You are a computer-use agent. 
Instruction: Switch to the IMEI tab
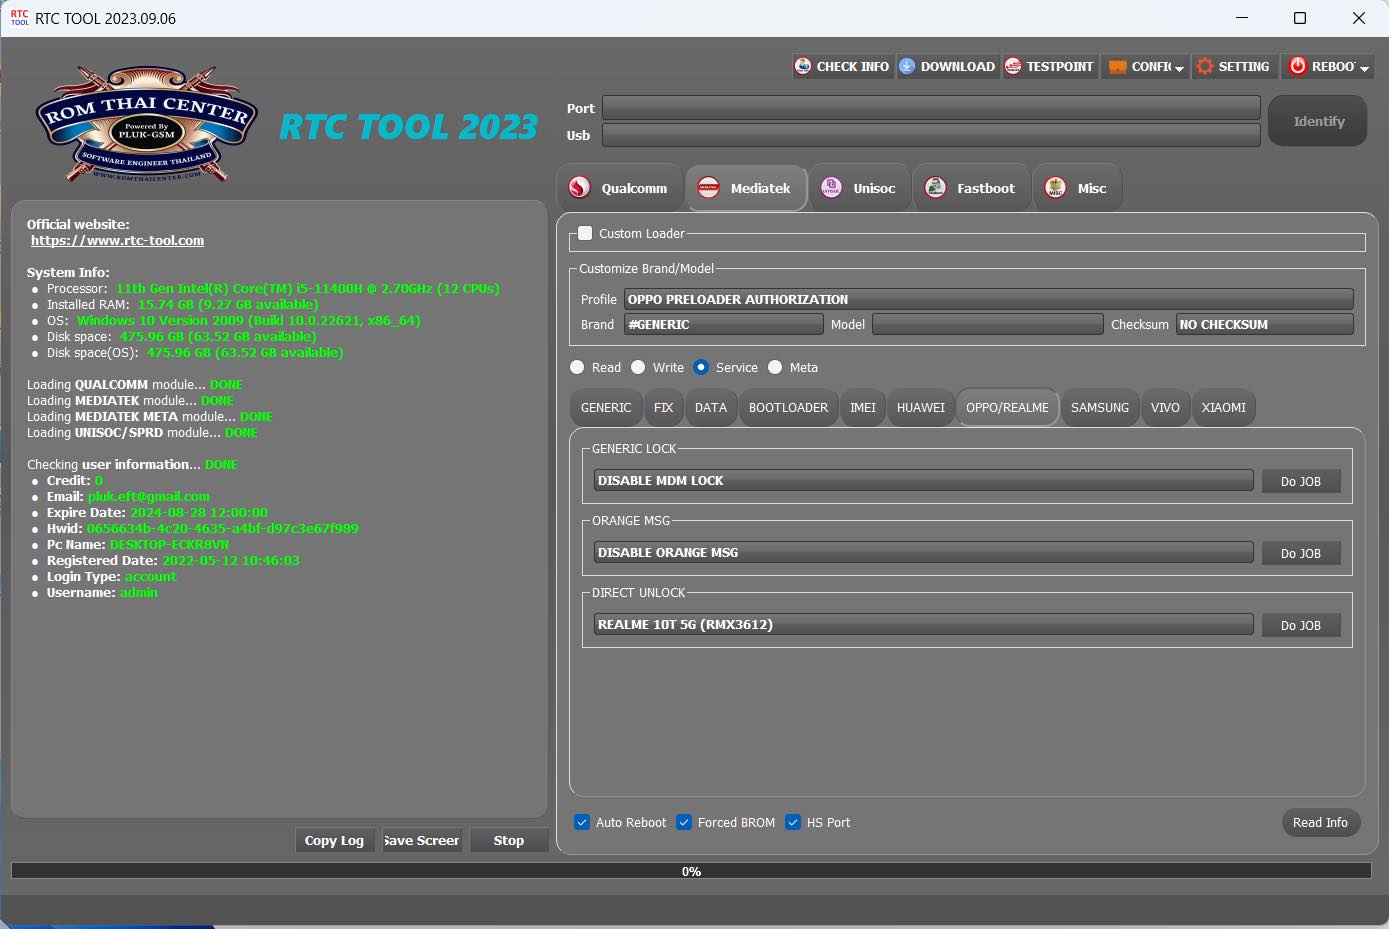coord(863,408)
